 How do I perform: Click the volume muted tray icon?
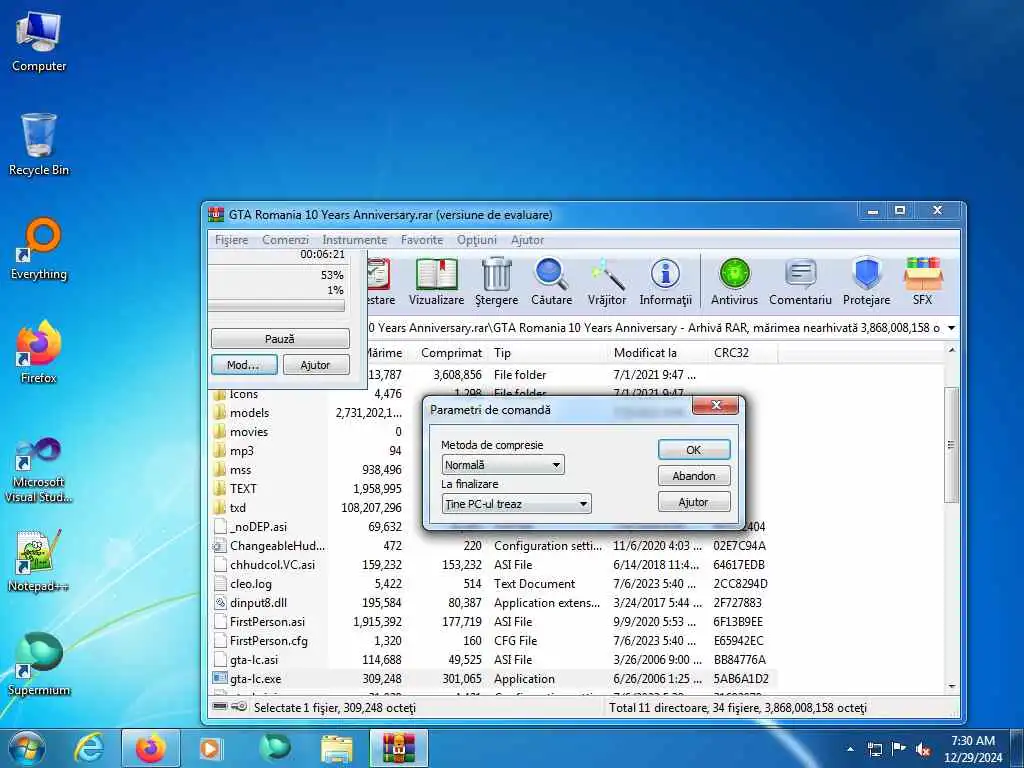pyautogui.click(x=923, y=749)
